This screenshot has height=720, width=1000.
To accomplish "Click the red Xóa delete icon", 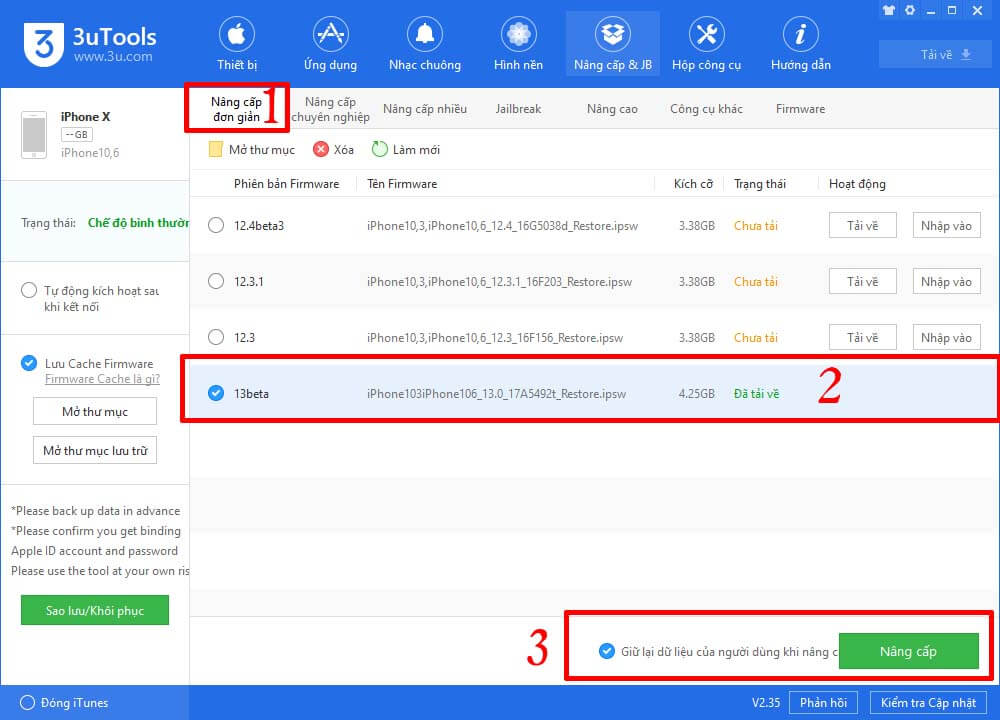I will pyautogui.click(x=321, y=149).
